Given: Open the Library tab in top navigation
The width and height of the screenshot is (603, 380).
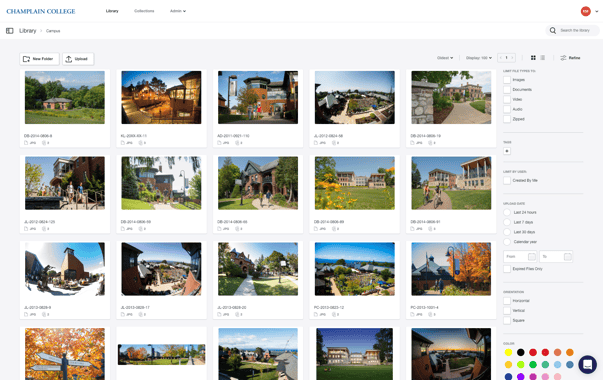Looking at the screenshot, I should point(112,11).
